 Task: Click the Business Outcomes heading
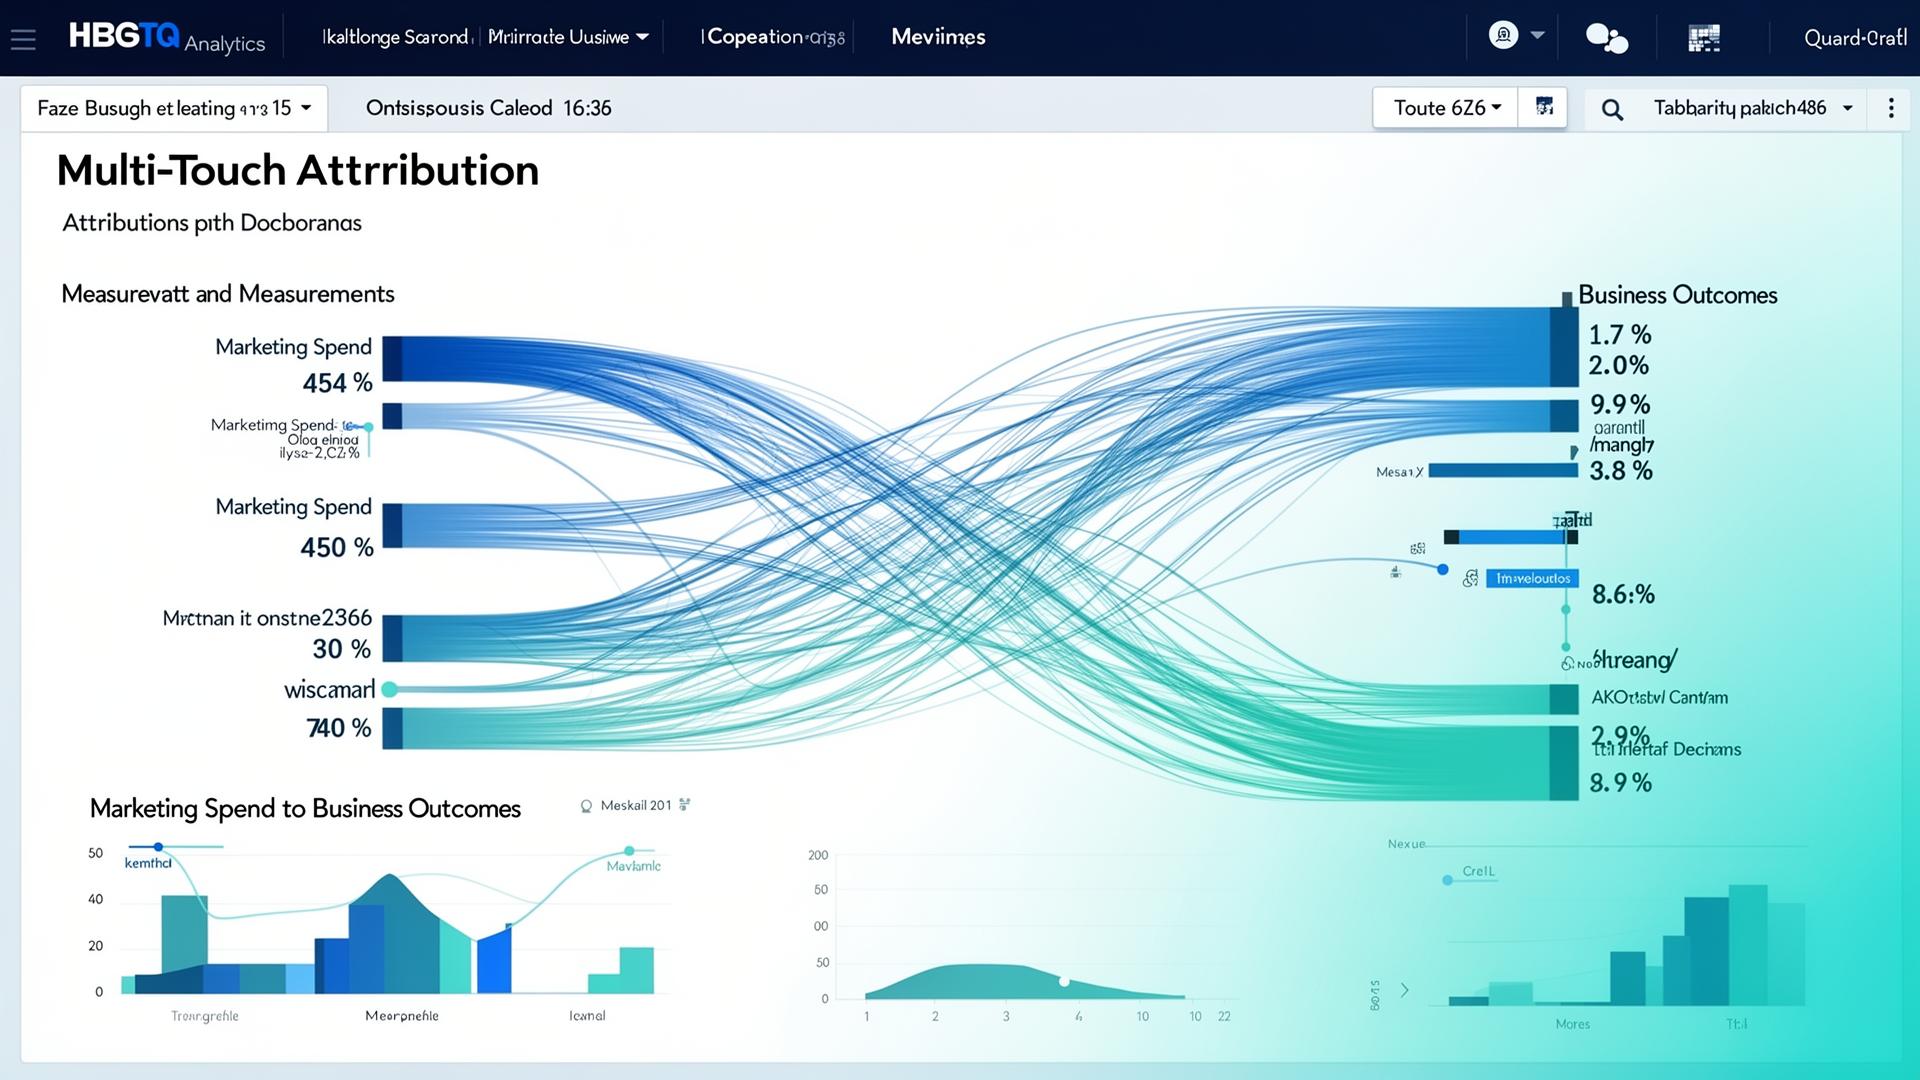pyautogui.click(x=1677, y=295)
